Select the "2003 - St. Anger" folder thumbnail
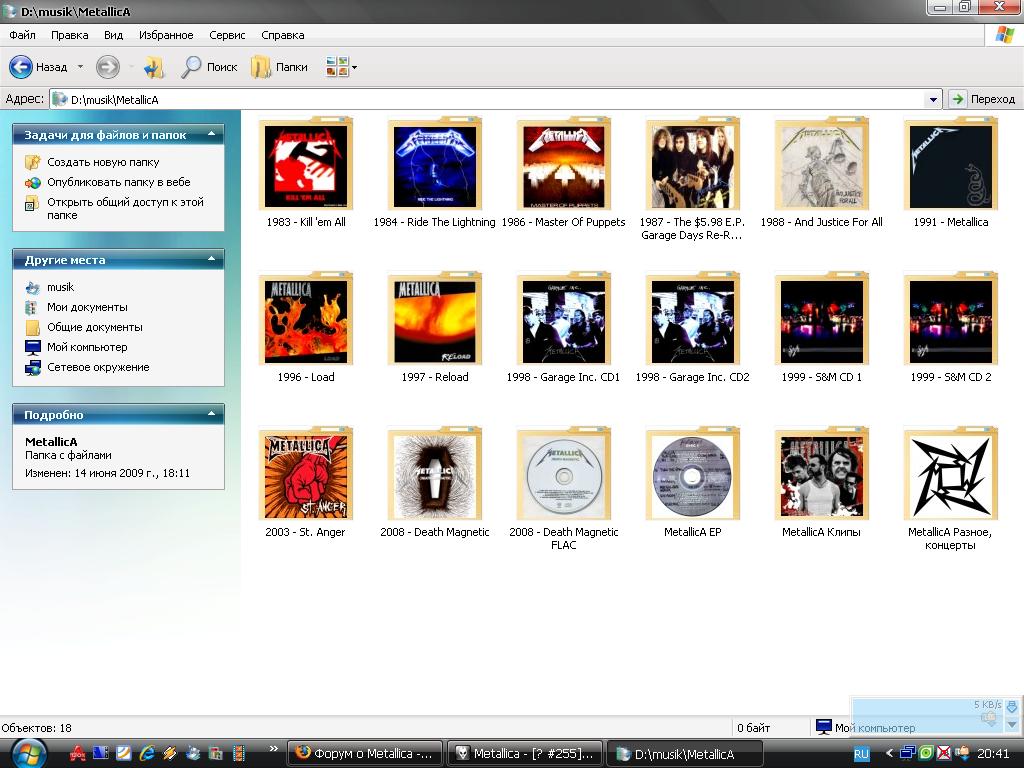The width and height of the screenshot is (1024, 768). [x=305, y=476]
